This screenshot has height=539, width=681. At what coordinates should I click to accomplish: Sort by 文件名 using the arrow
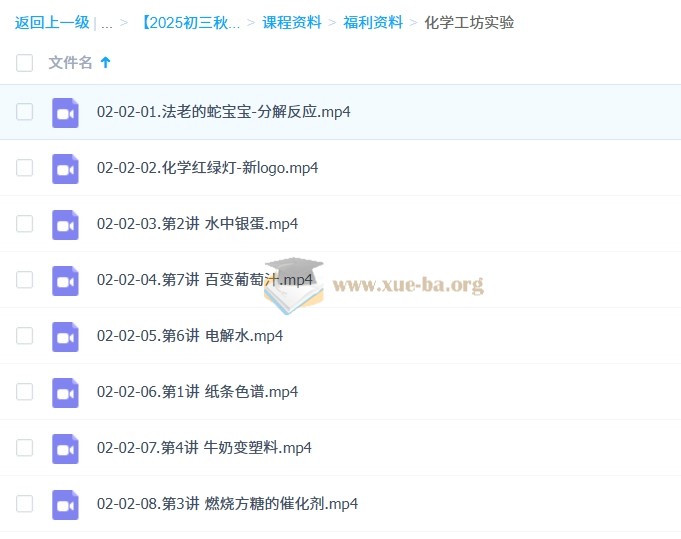point(106,63)
